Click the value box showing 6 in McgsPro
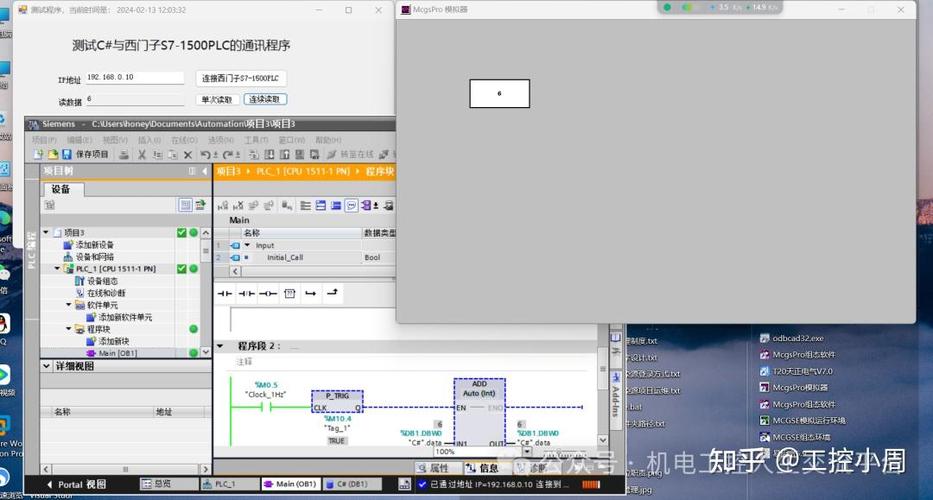The image size is (933, 500). coord(499,93)
